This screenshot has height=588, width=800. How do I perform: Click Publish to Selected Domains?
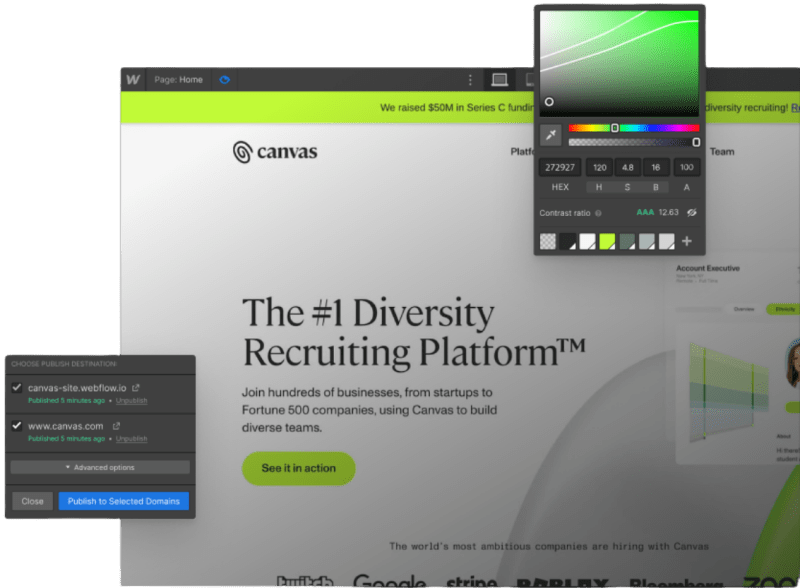(123, 501)
